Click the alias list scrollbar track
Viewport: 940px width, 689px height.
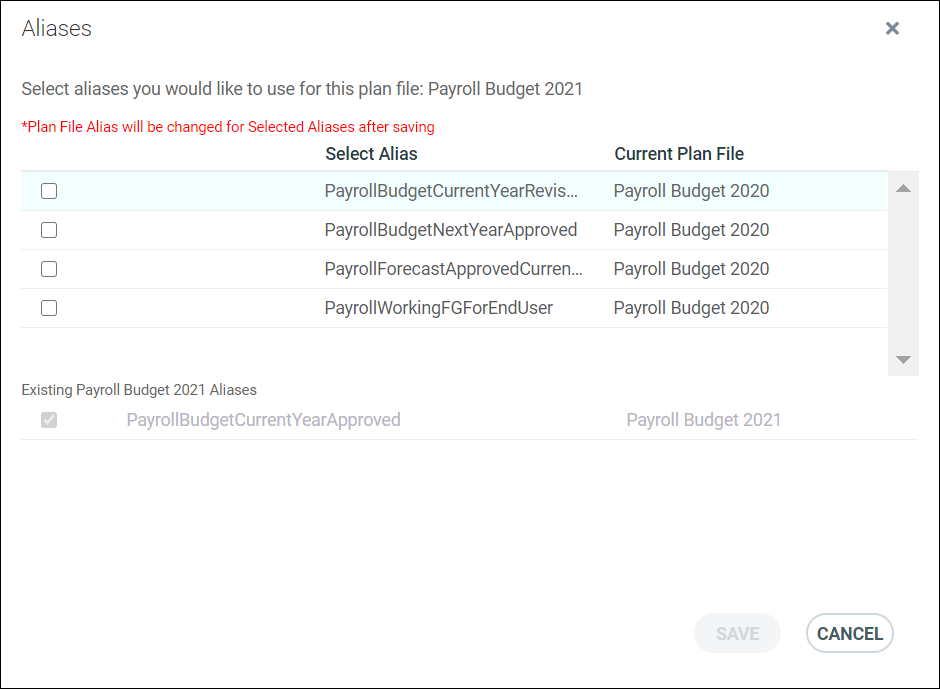point(903,273)
